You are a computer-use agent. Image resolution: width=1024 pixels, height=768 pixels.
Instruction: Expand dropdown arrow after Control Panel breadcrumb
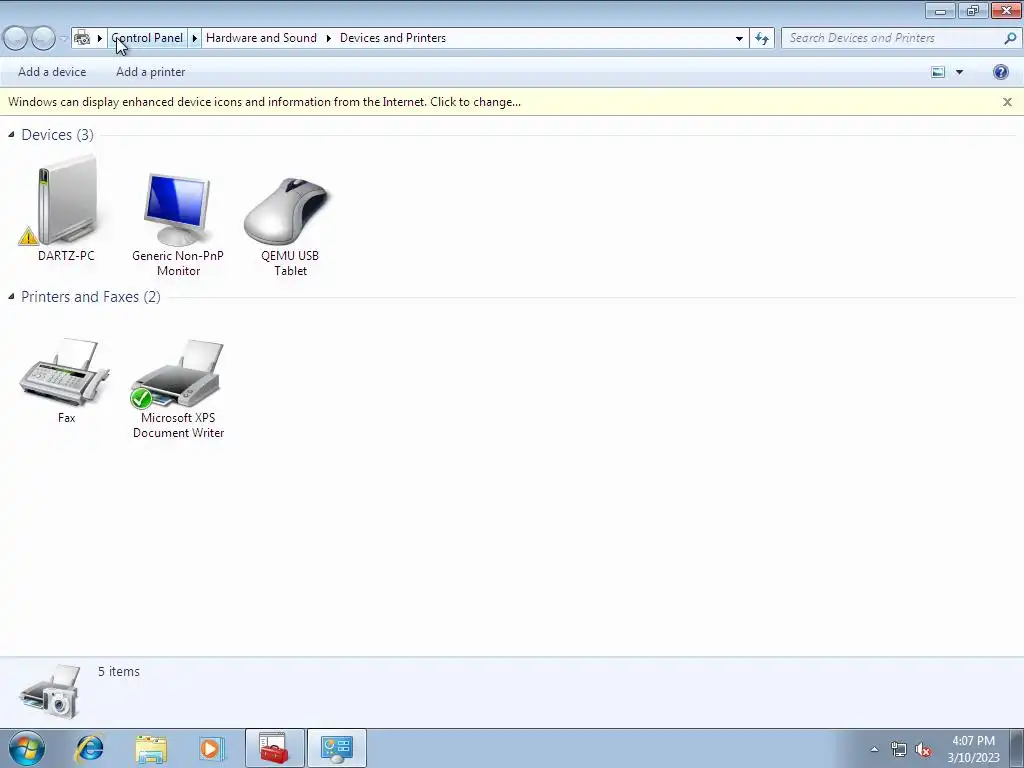(x=194, y=38)
